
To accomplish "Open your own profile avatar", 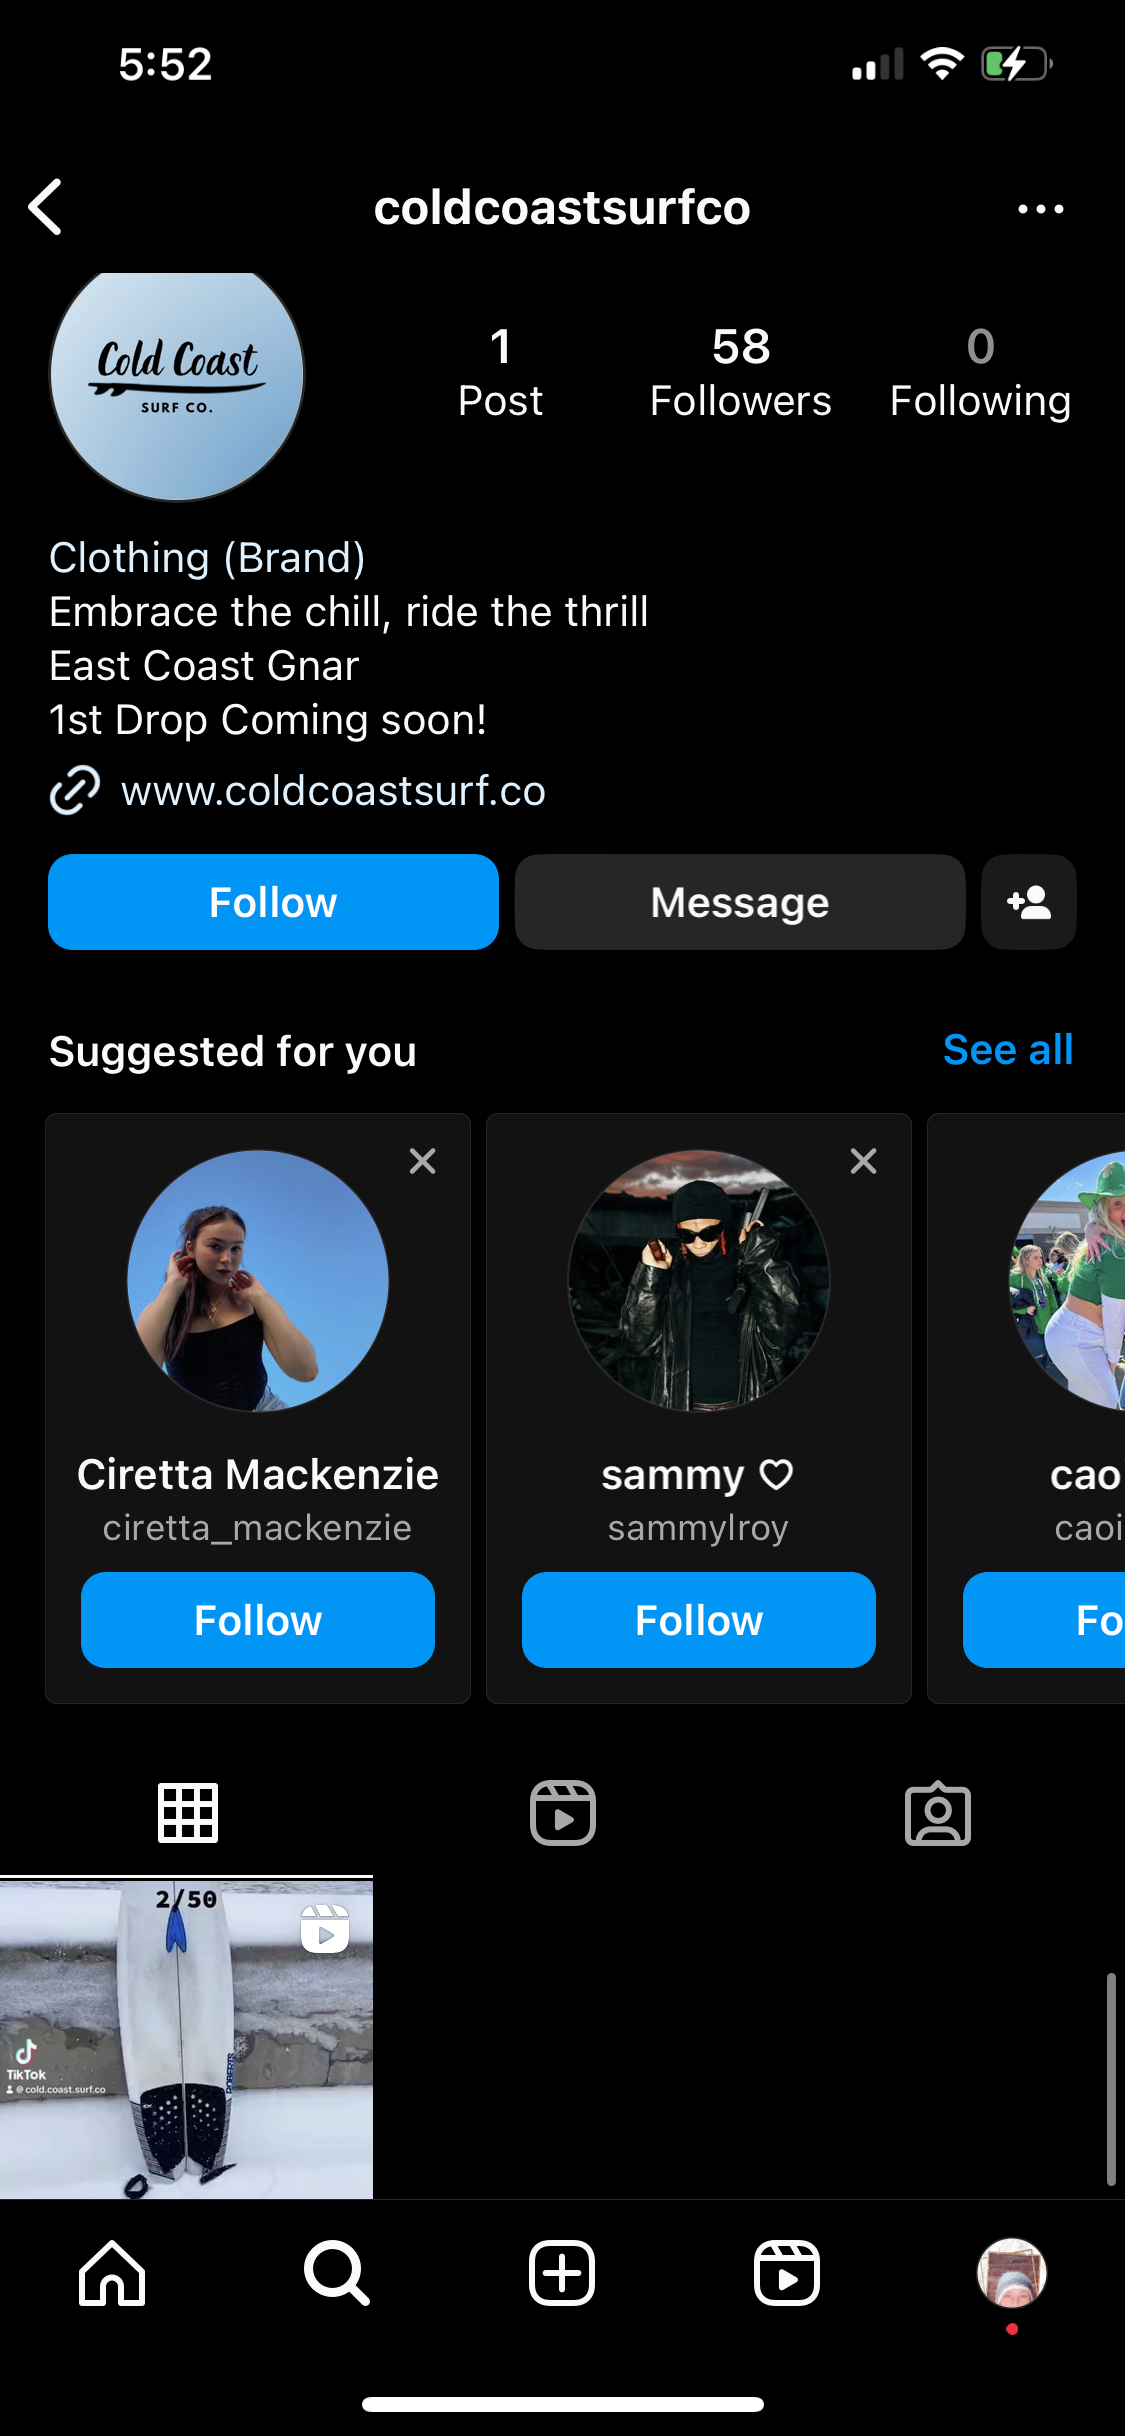I will (1011, 2272).
